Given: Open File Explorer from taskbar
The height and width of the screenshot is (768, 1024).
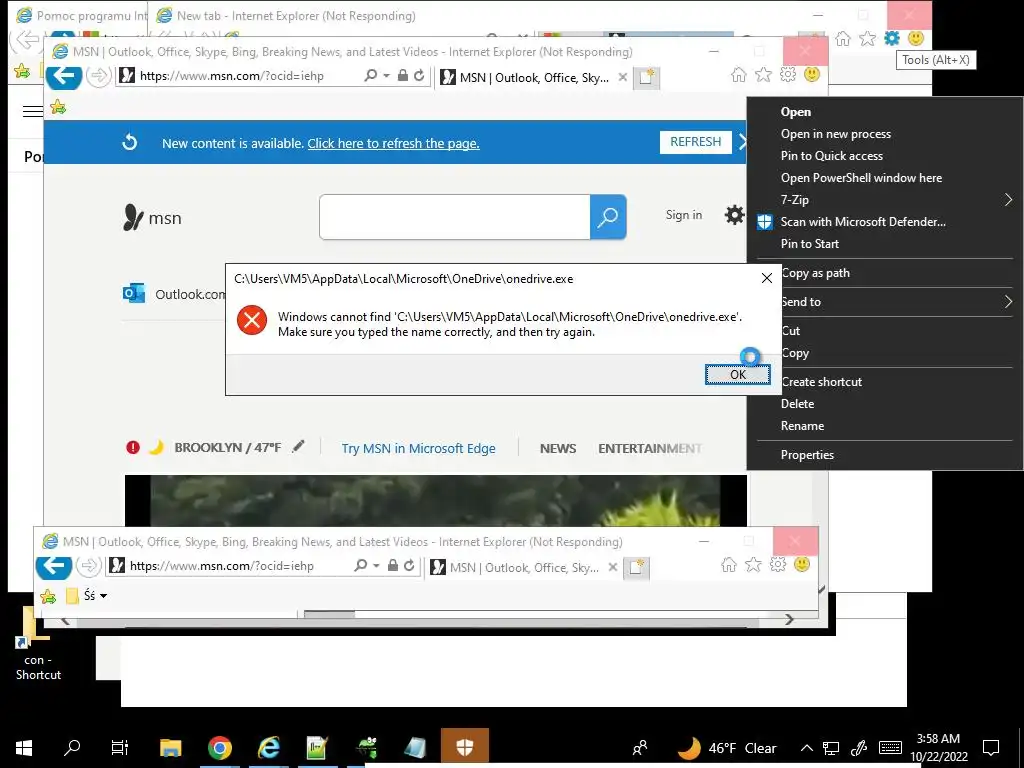Looking at the screenshot, I should point(170,748).
